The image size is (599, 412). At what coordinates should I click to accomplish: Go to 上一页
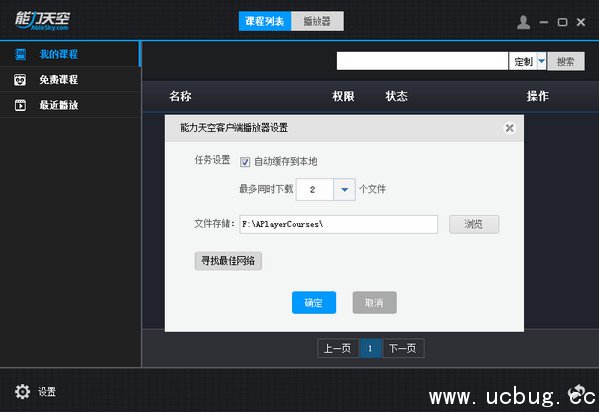[x=338, y=348]
